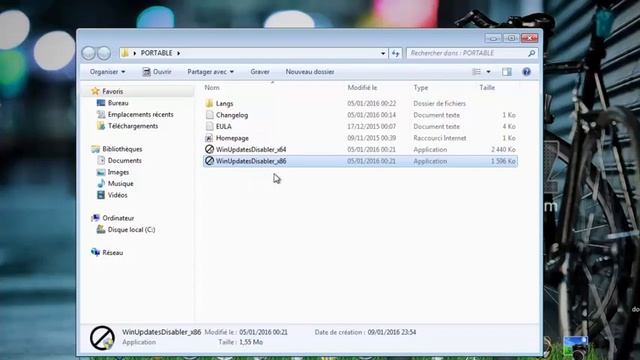Click Ouvrir in the toolbar
Viewport: 640px width, 360px height.
[157, 72]
